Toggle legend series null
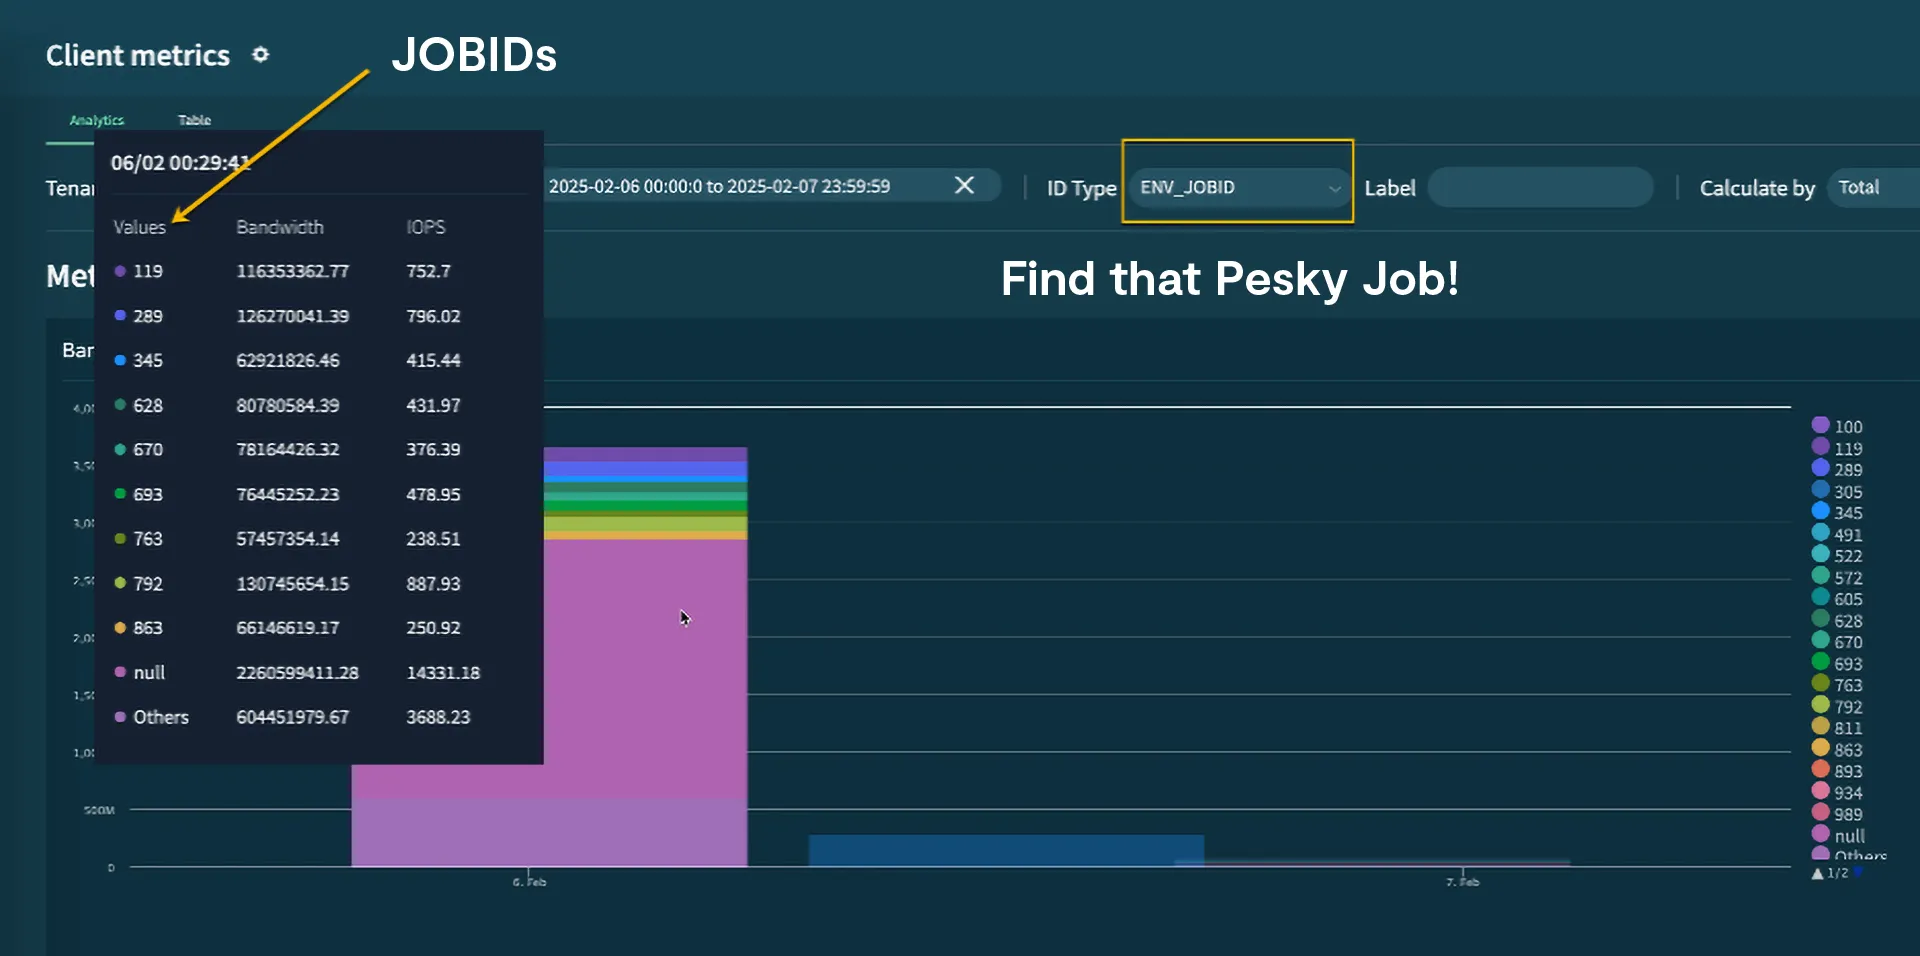The width and height of the screenshot is (1920, 956). pos(1838,835)
